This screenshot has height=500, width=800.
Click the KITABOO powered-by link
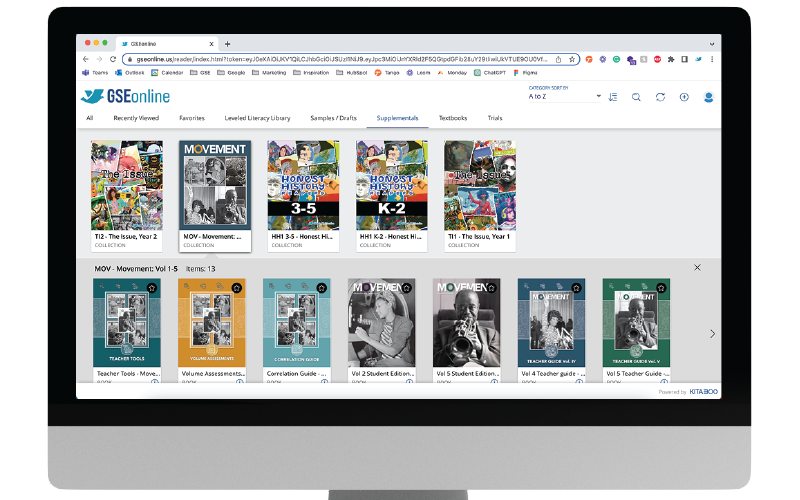tap(704, 392)
